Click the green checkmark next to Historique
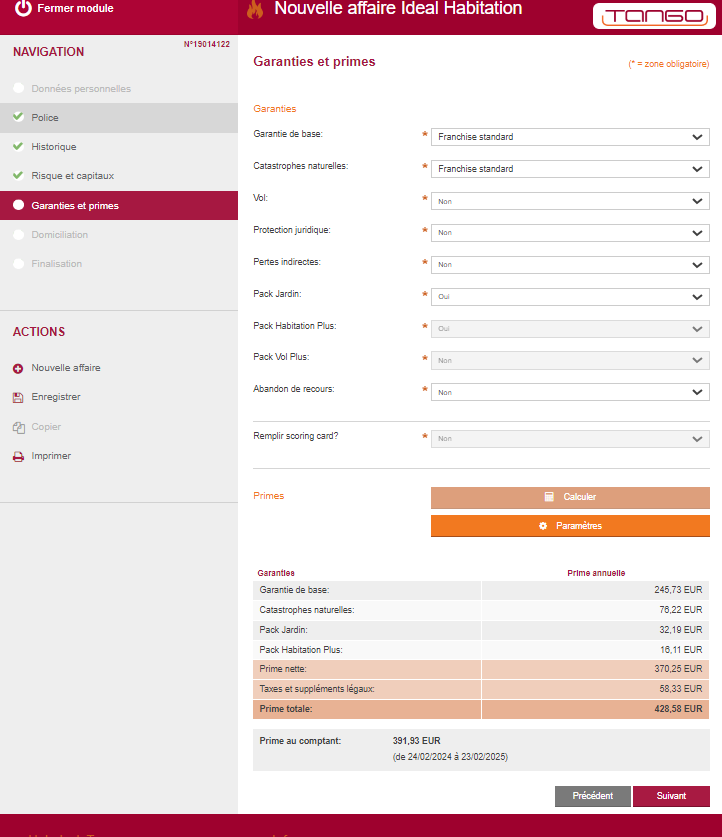Image resolution: width=722 pixels, height=837 pixels. pos(18,146)
